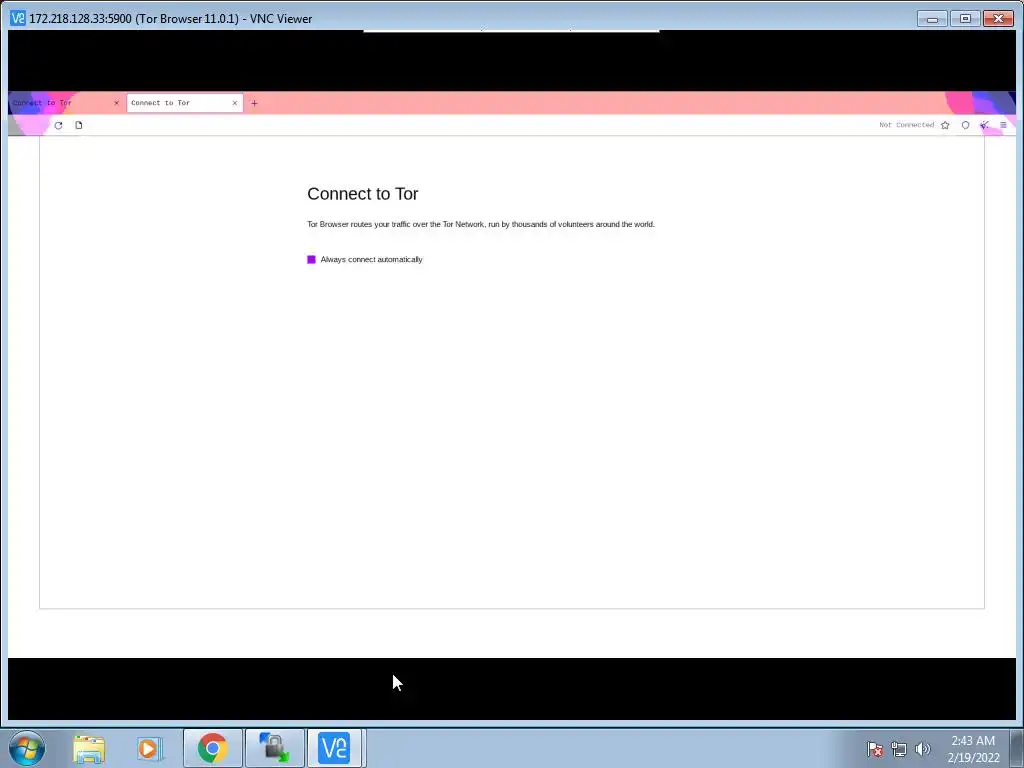Click the Tor Browser routes your traffic description
The width and height of the screenshot is (1024, 768).
[481, 224]
